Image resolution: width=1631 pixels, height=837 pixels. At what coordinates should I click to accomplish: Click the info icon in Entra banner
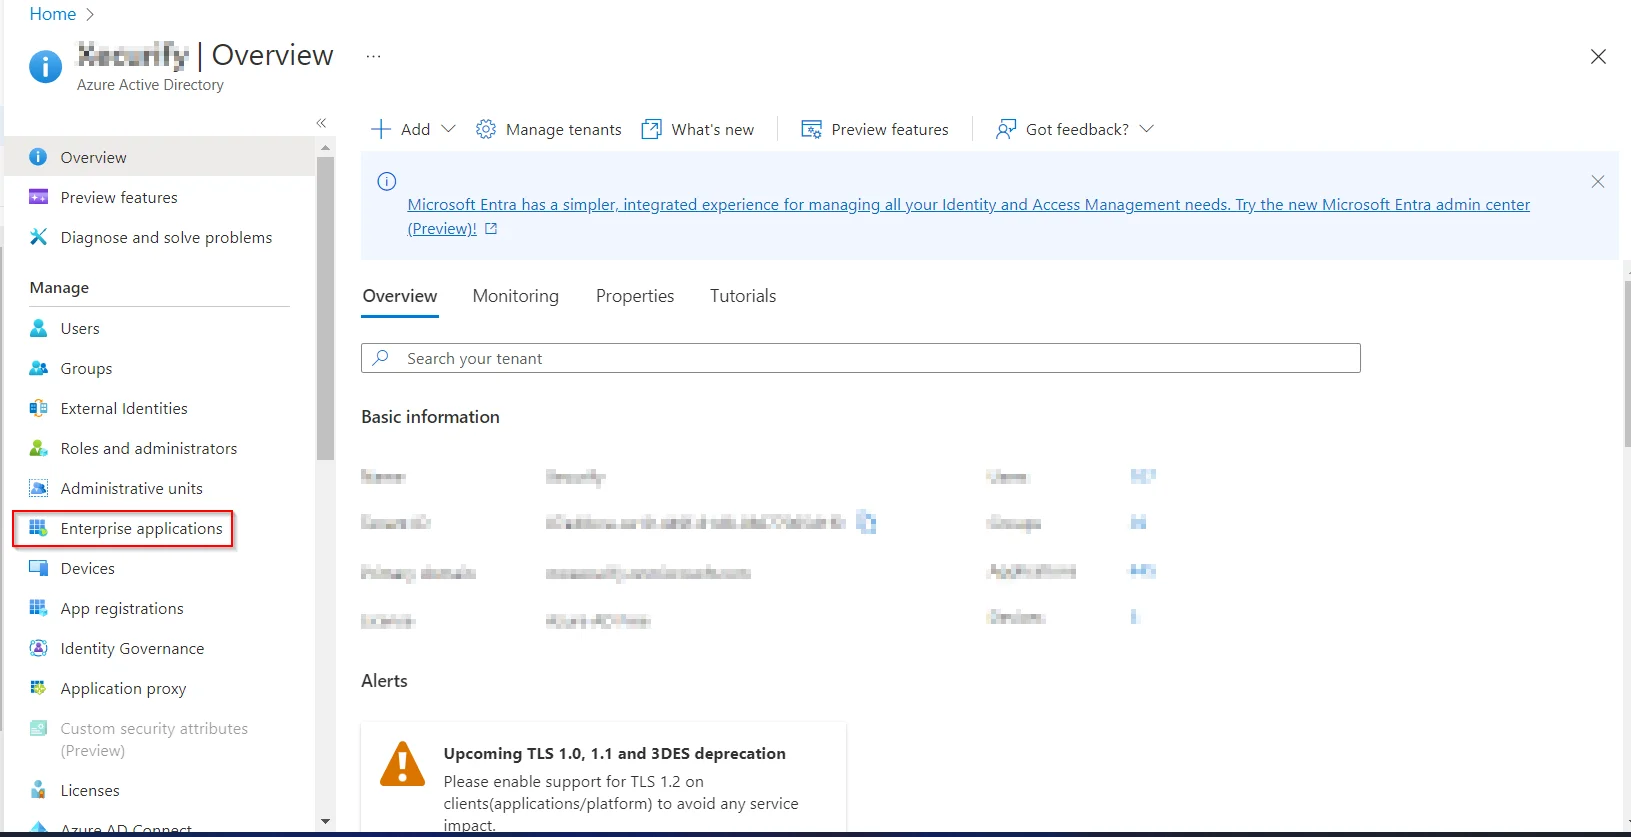[387, 181]
